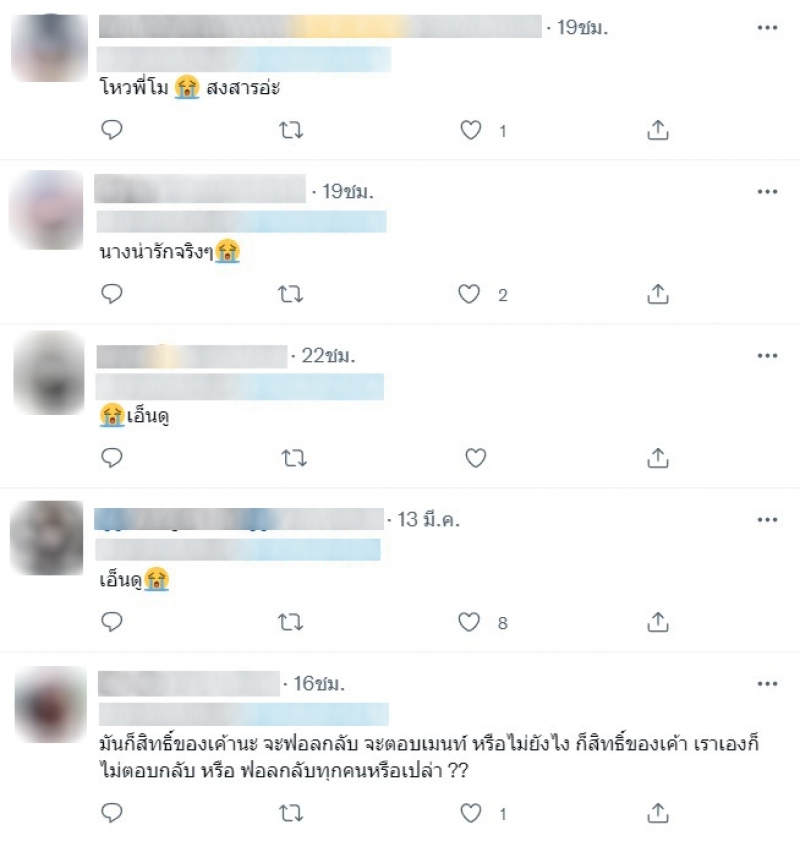
Task: Reply to the tweet saying โหวพี่โม สงสารอ่ะ
Action: (x=112, y=130)
